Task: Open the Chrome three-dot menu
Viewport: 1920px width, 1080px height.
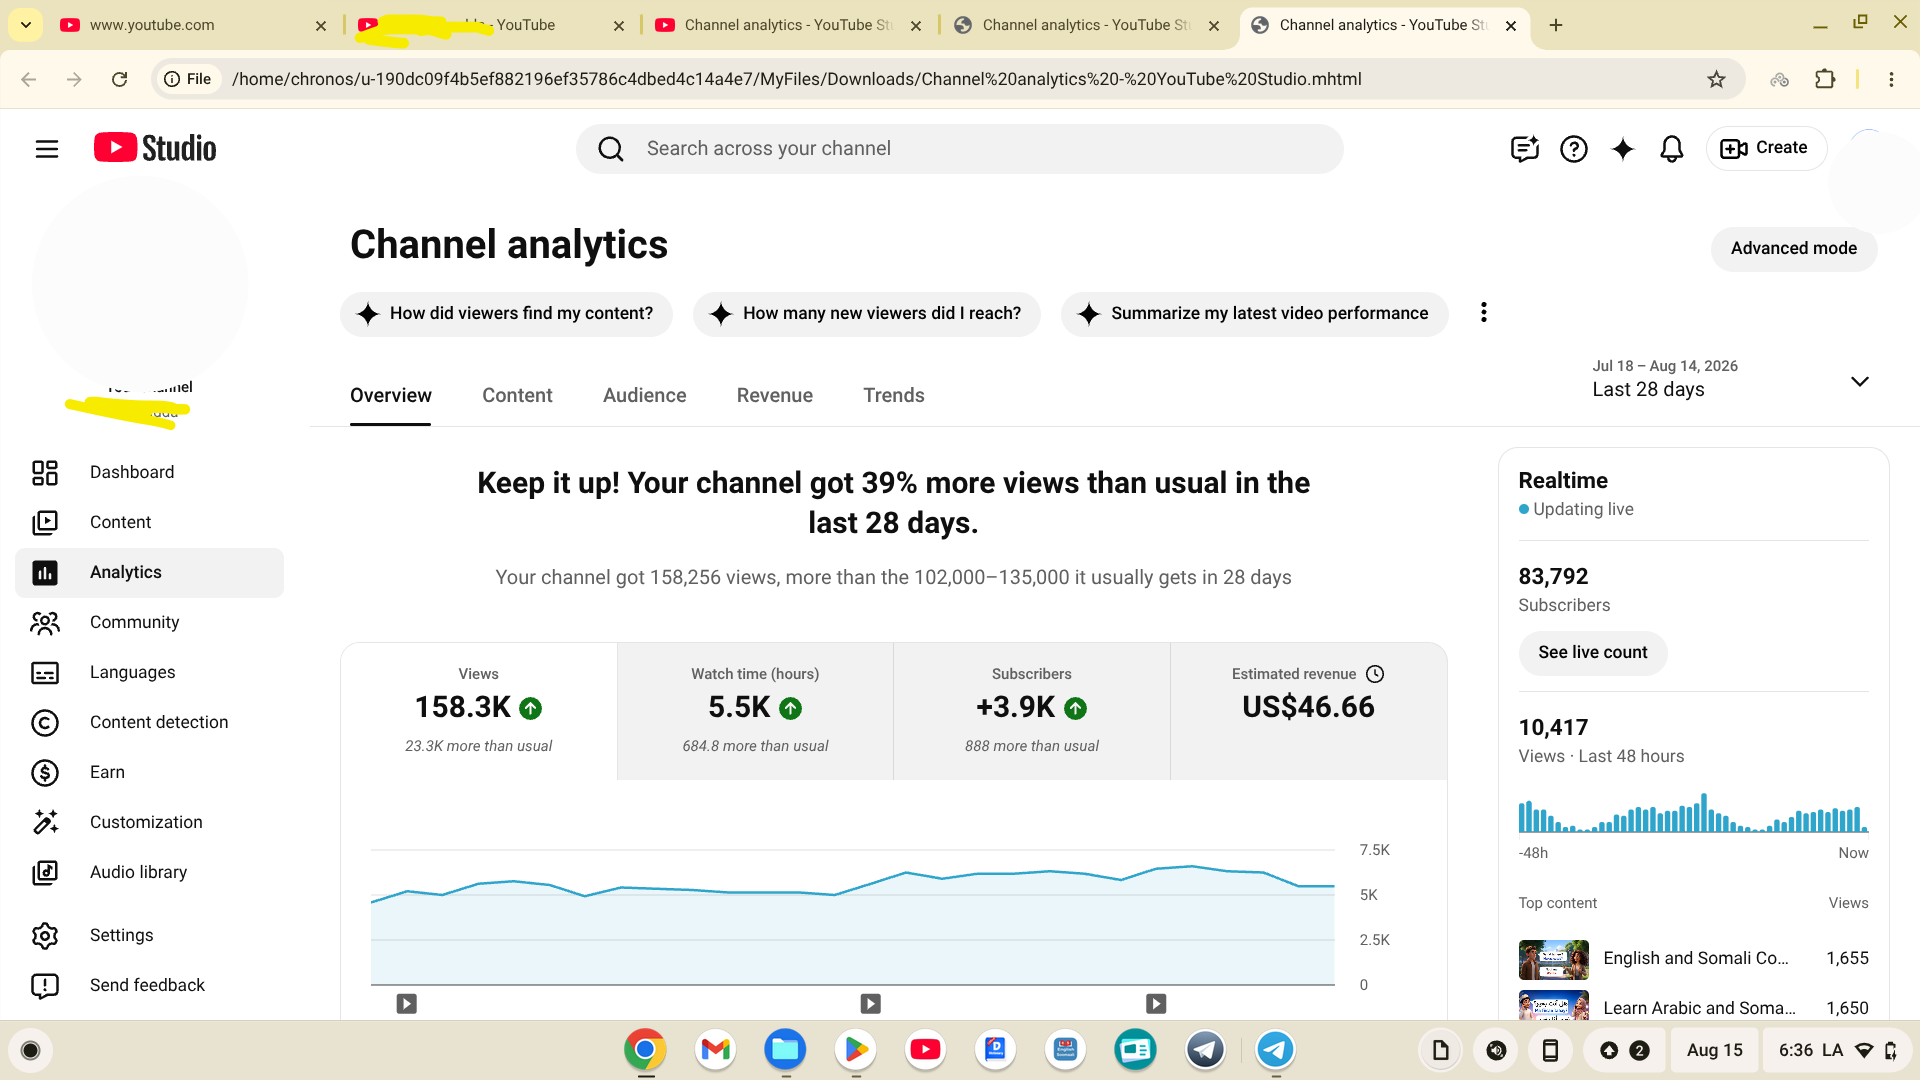Action: [1891, 79]
